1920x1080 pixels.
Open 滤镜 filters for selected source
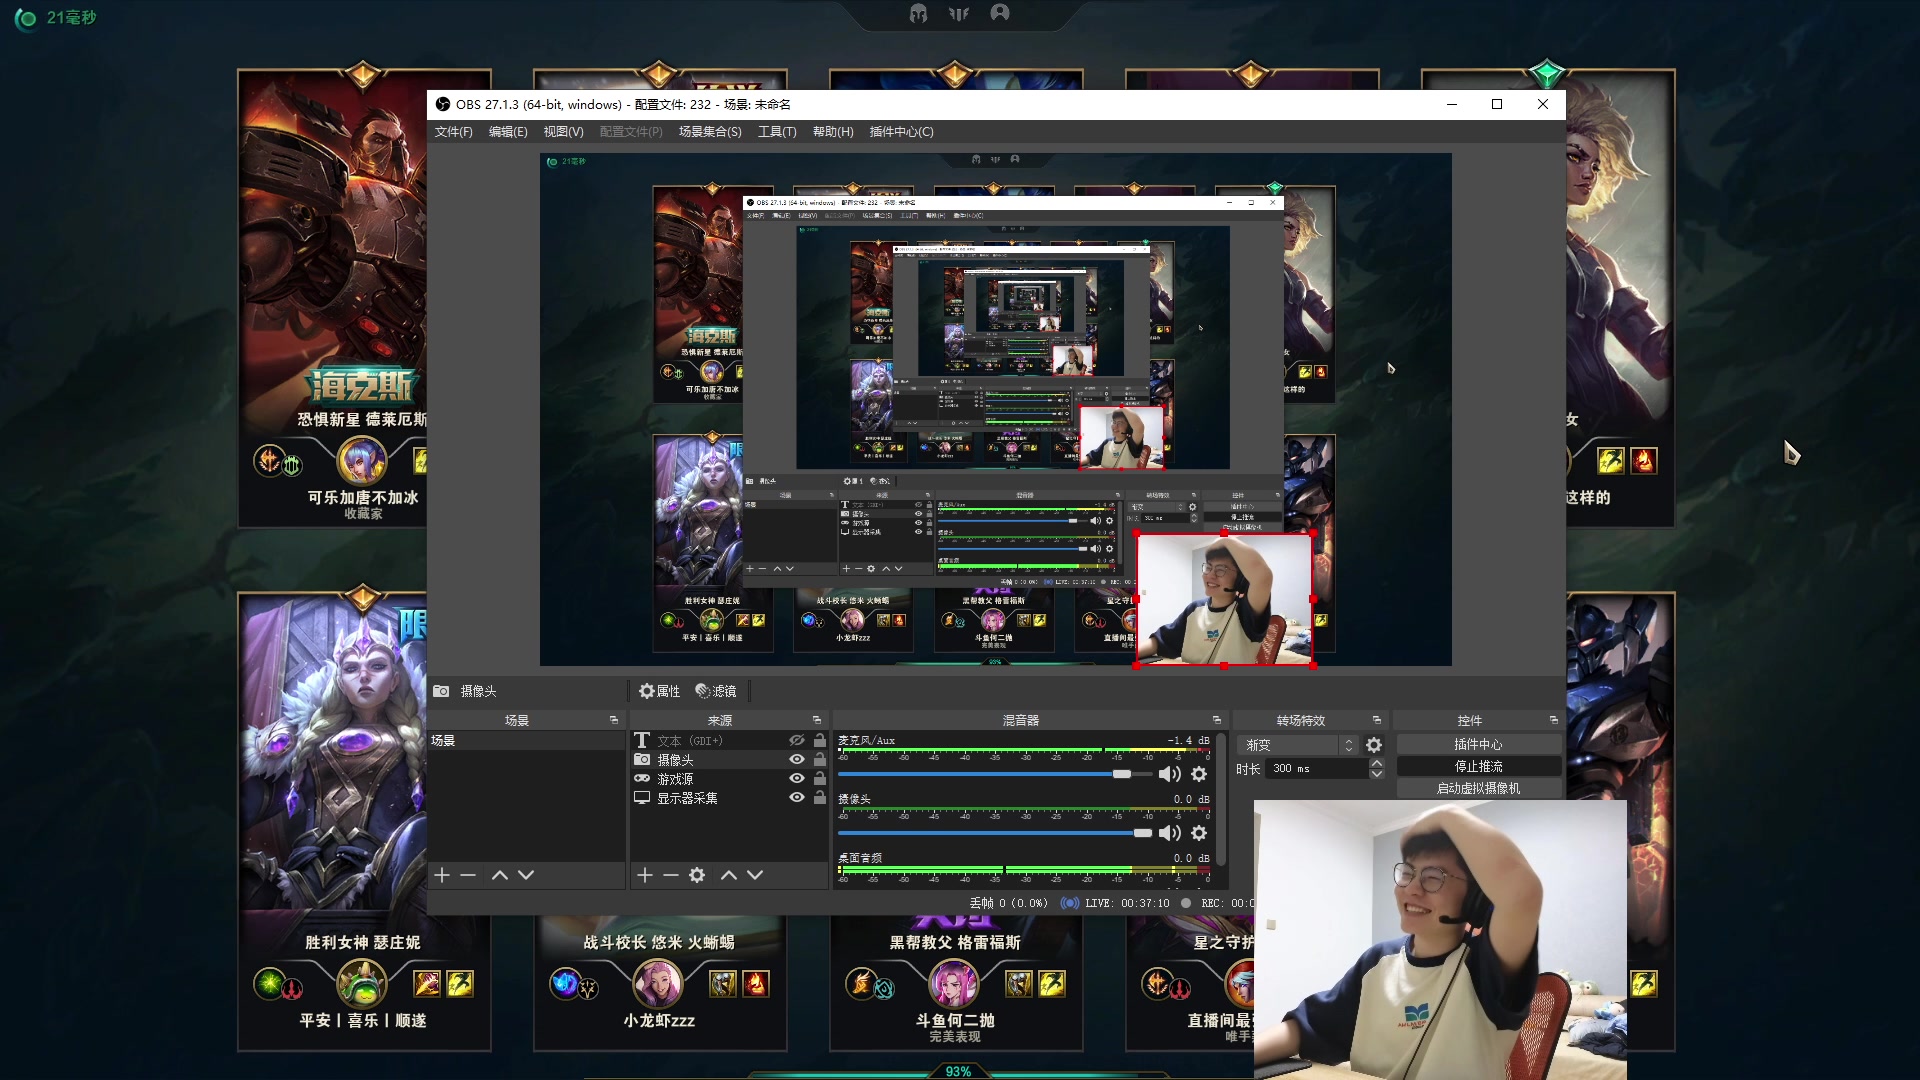pos(716,691)
